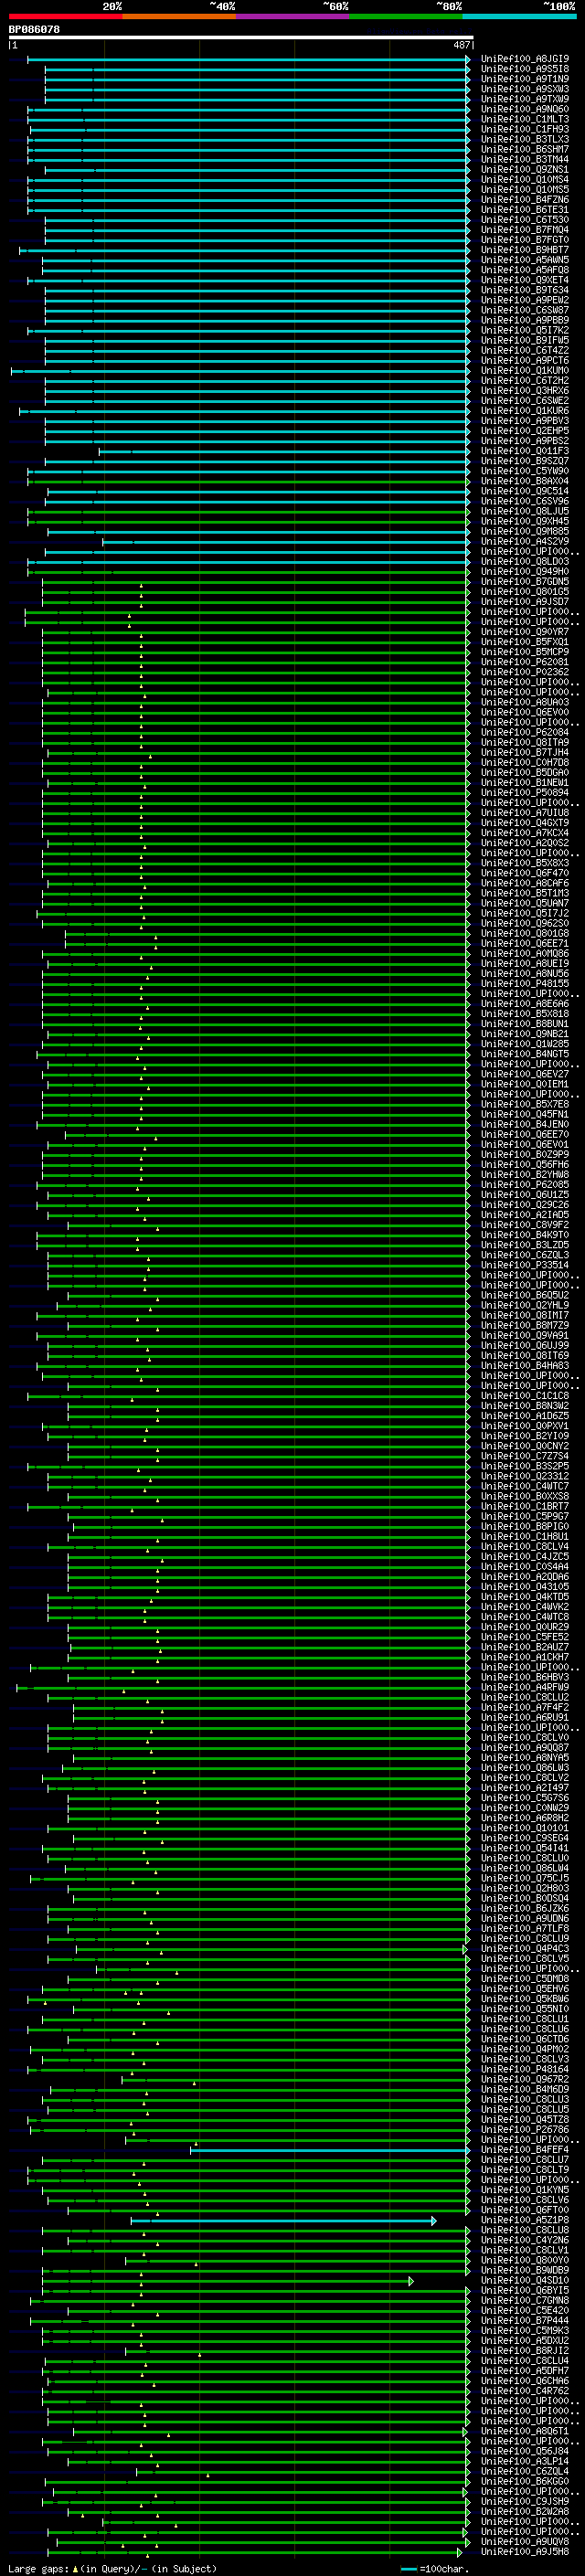The image size is (585, 2576).
Task: Choose hit UniRef100_C1MLT3
Action: (x=525, y=119)
